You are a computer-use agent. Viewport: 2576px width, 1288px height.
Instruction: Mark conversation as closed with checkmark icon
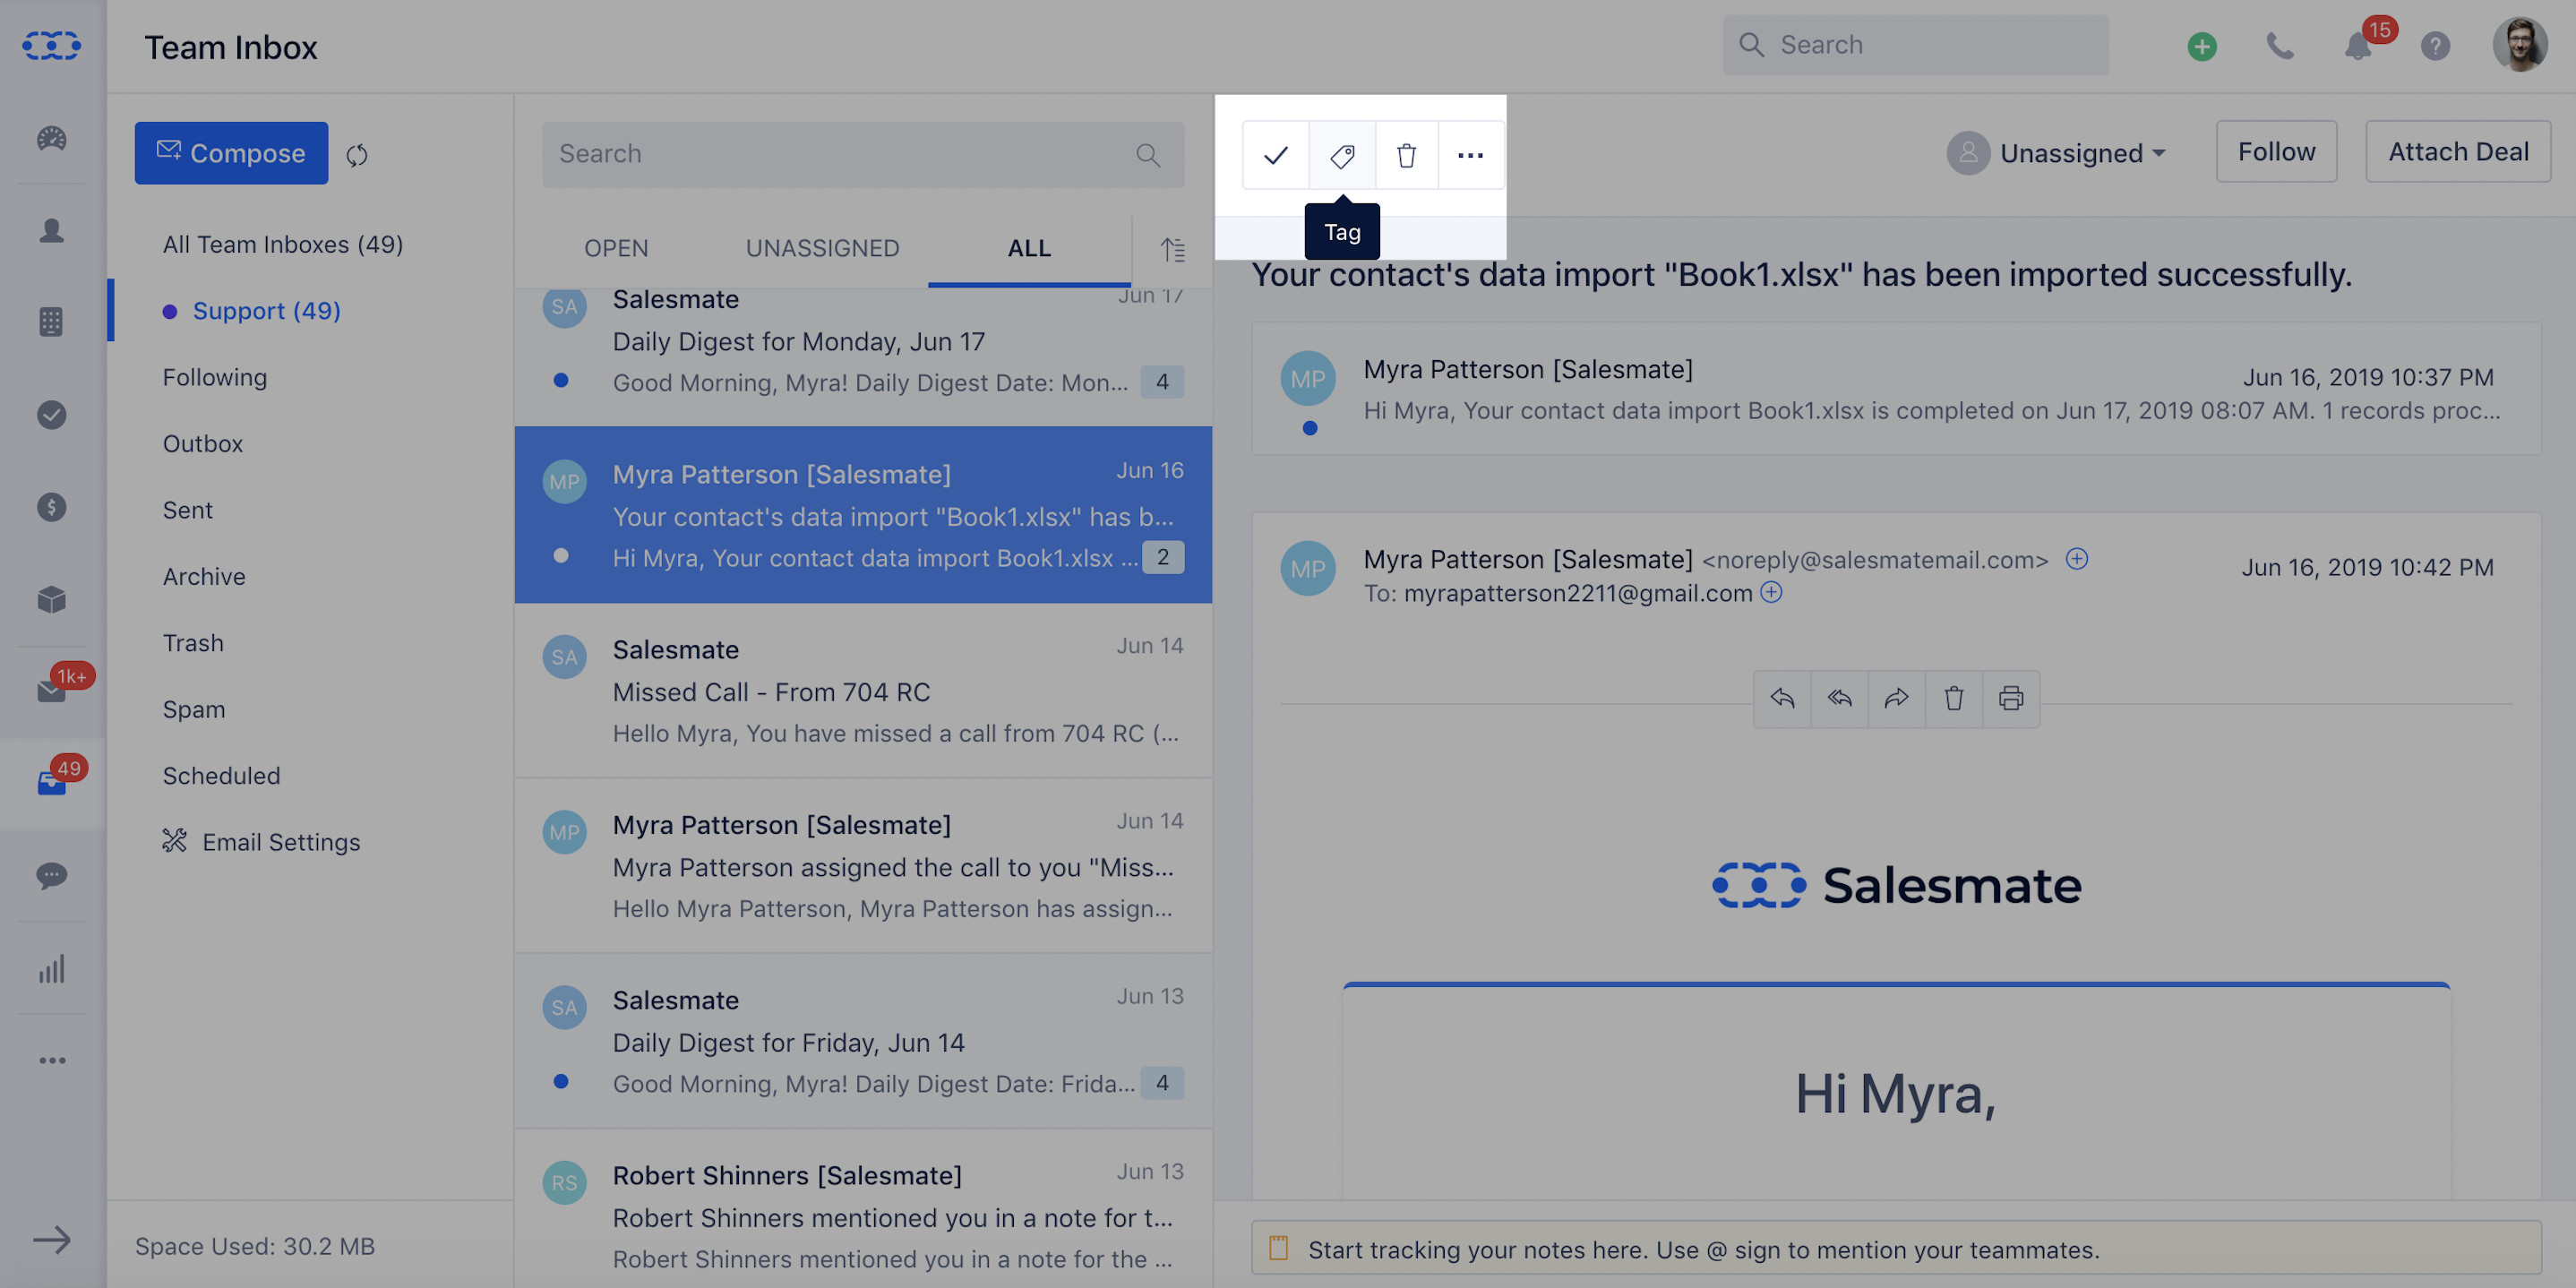point(1276,155)
